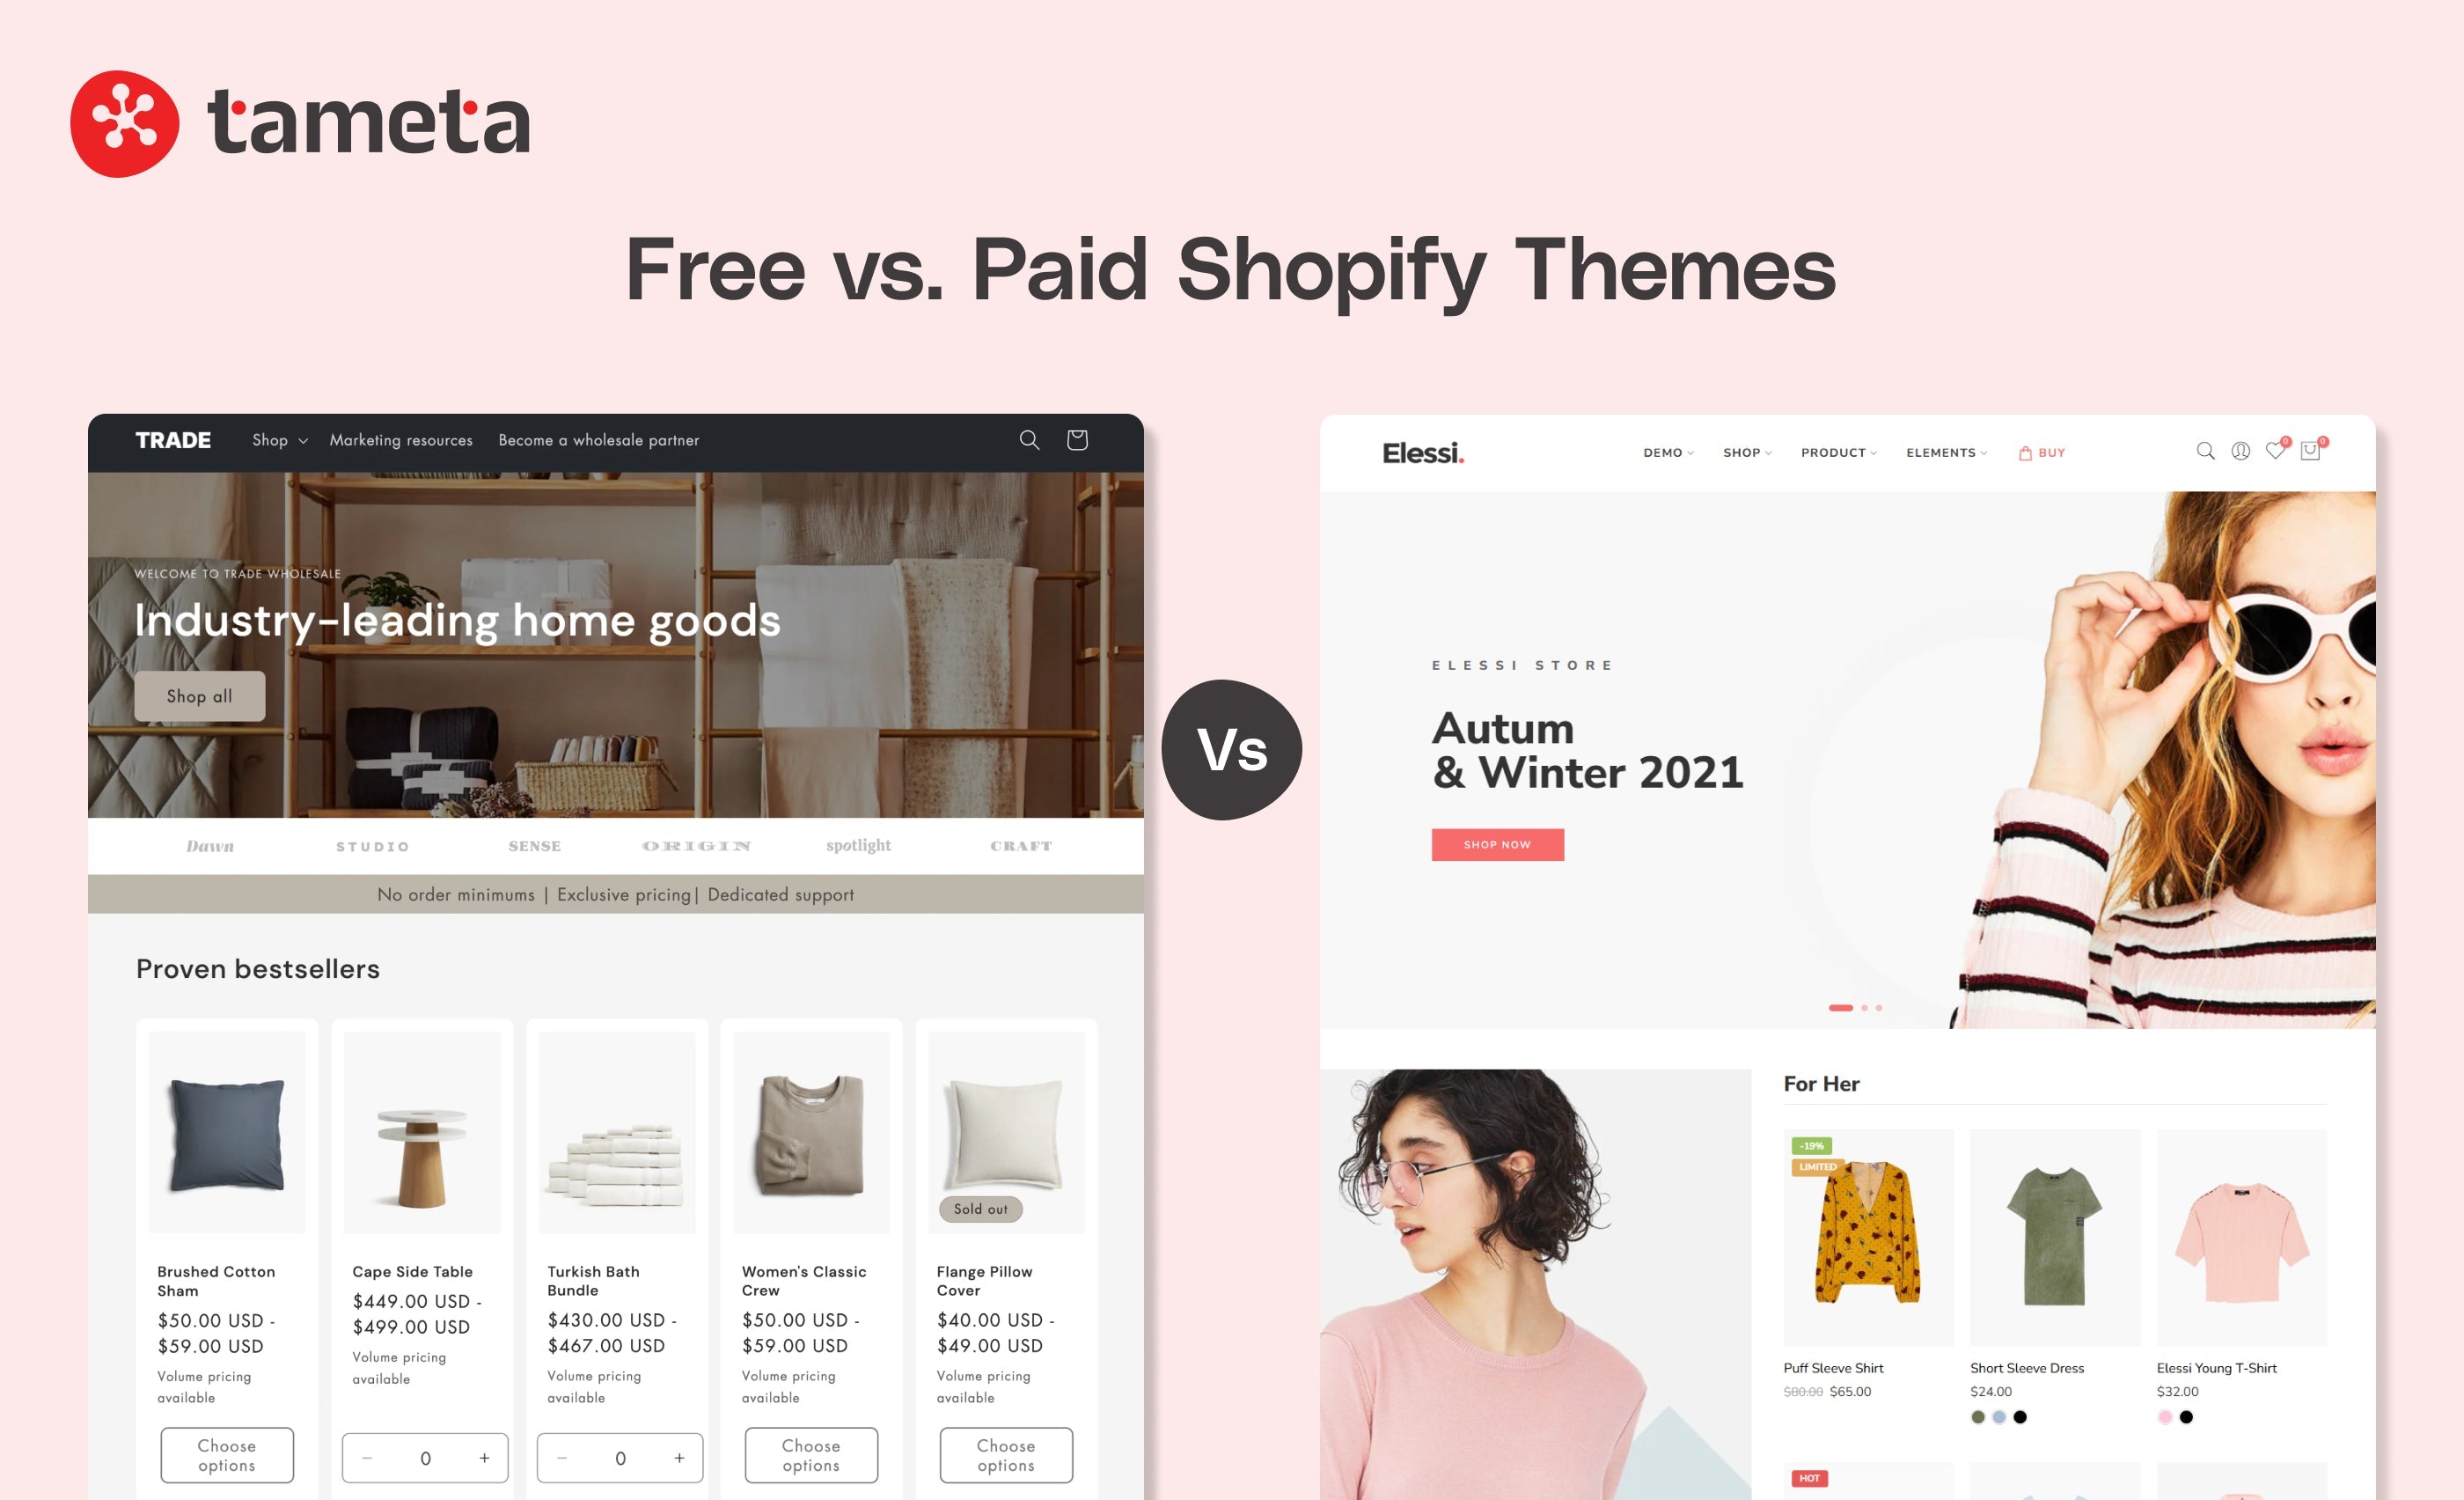Click the search icon on Trade theme
The image size is (2464, 1500).
[1026, 440]
